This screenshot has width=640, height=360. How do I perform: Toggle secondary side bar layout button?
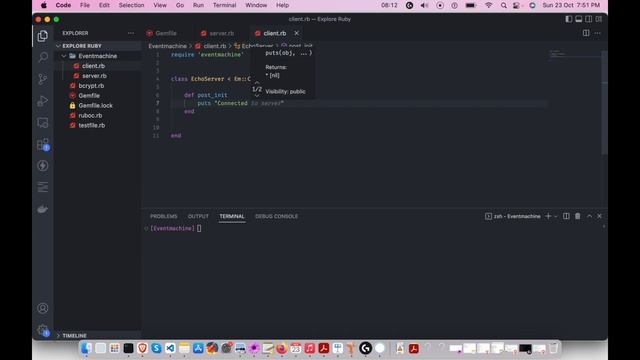pyautogui.click(x=589, y=19)
